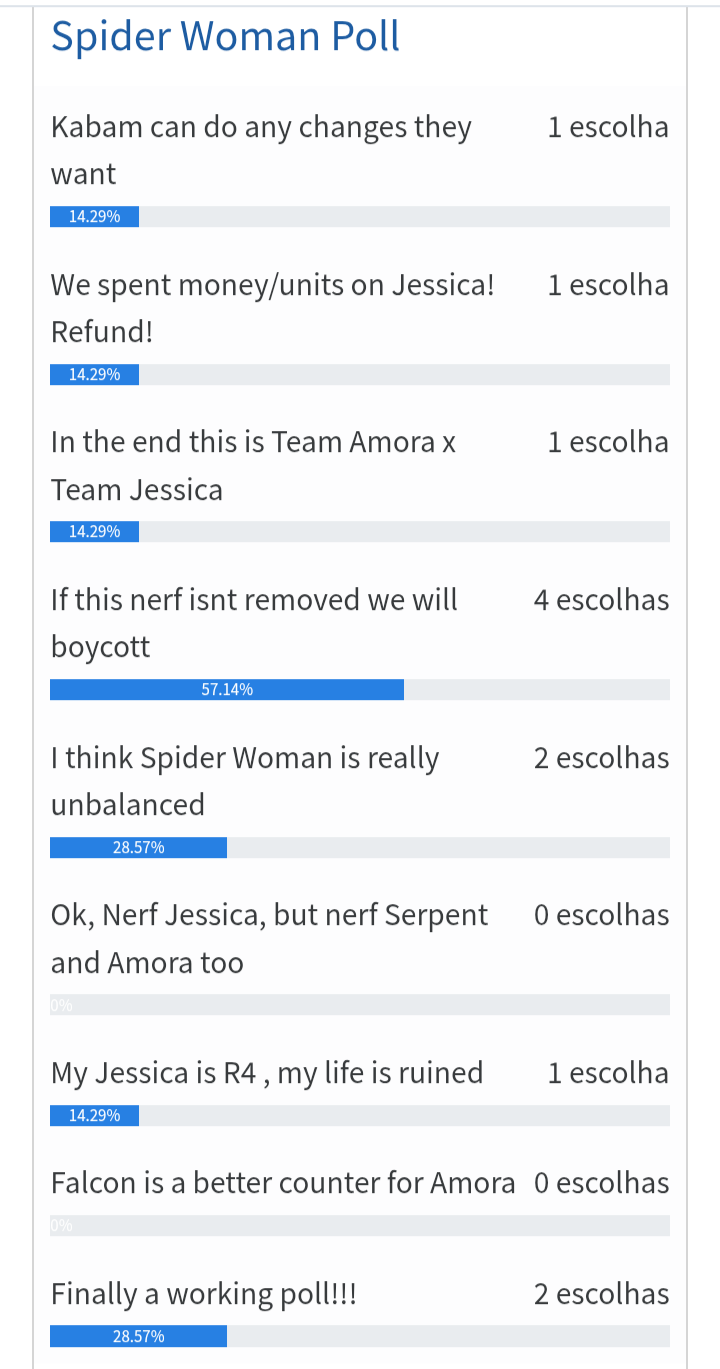Click "1 escolha" next to Refund option
The image size is (720, 1369).
(x=608, y=285)
